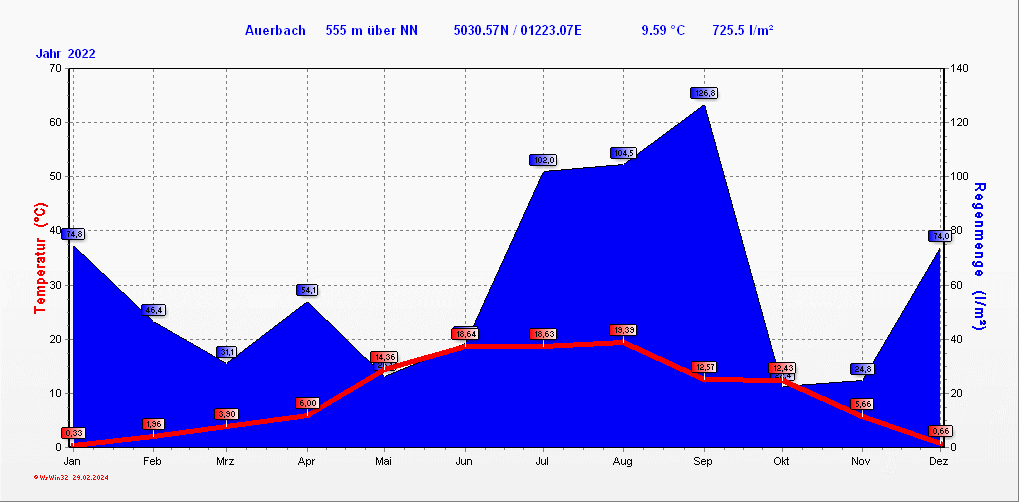Click the November temperature label 5,66
This screenshot has width=1019, height=502.
[x=862, y=404]
